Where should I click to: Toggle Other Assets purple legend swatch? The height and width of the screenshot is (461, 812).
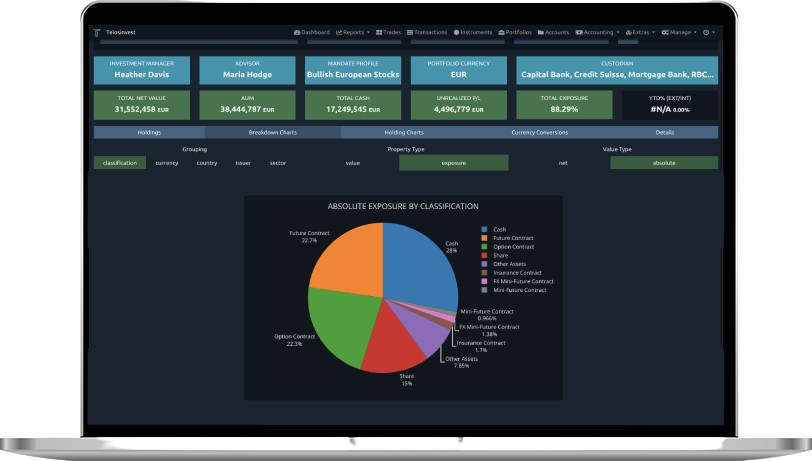(x=484, y=264)
